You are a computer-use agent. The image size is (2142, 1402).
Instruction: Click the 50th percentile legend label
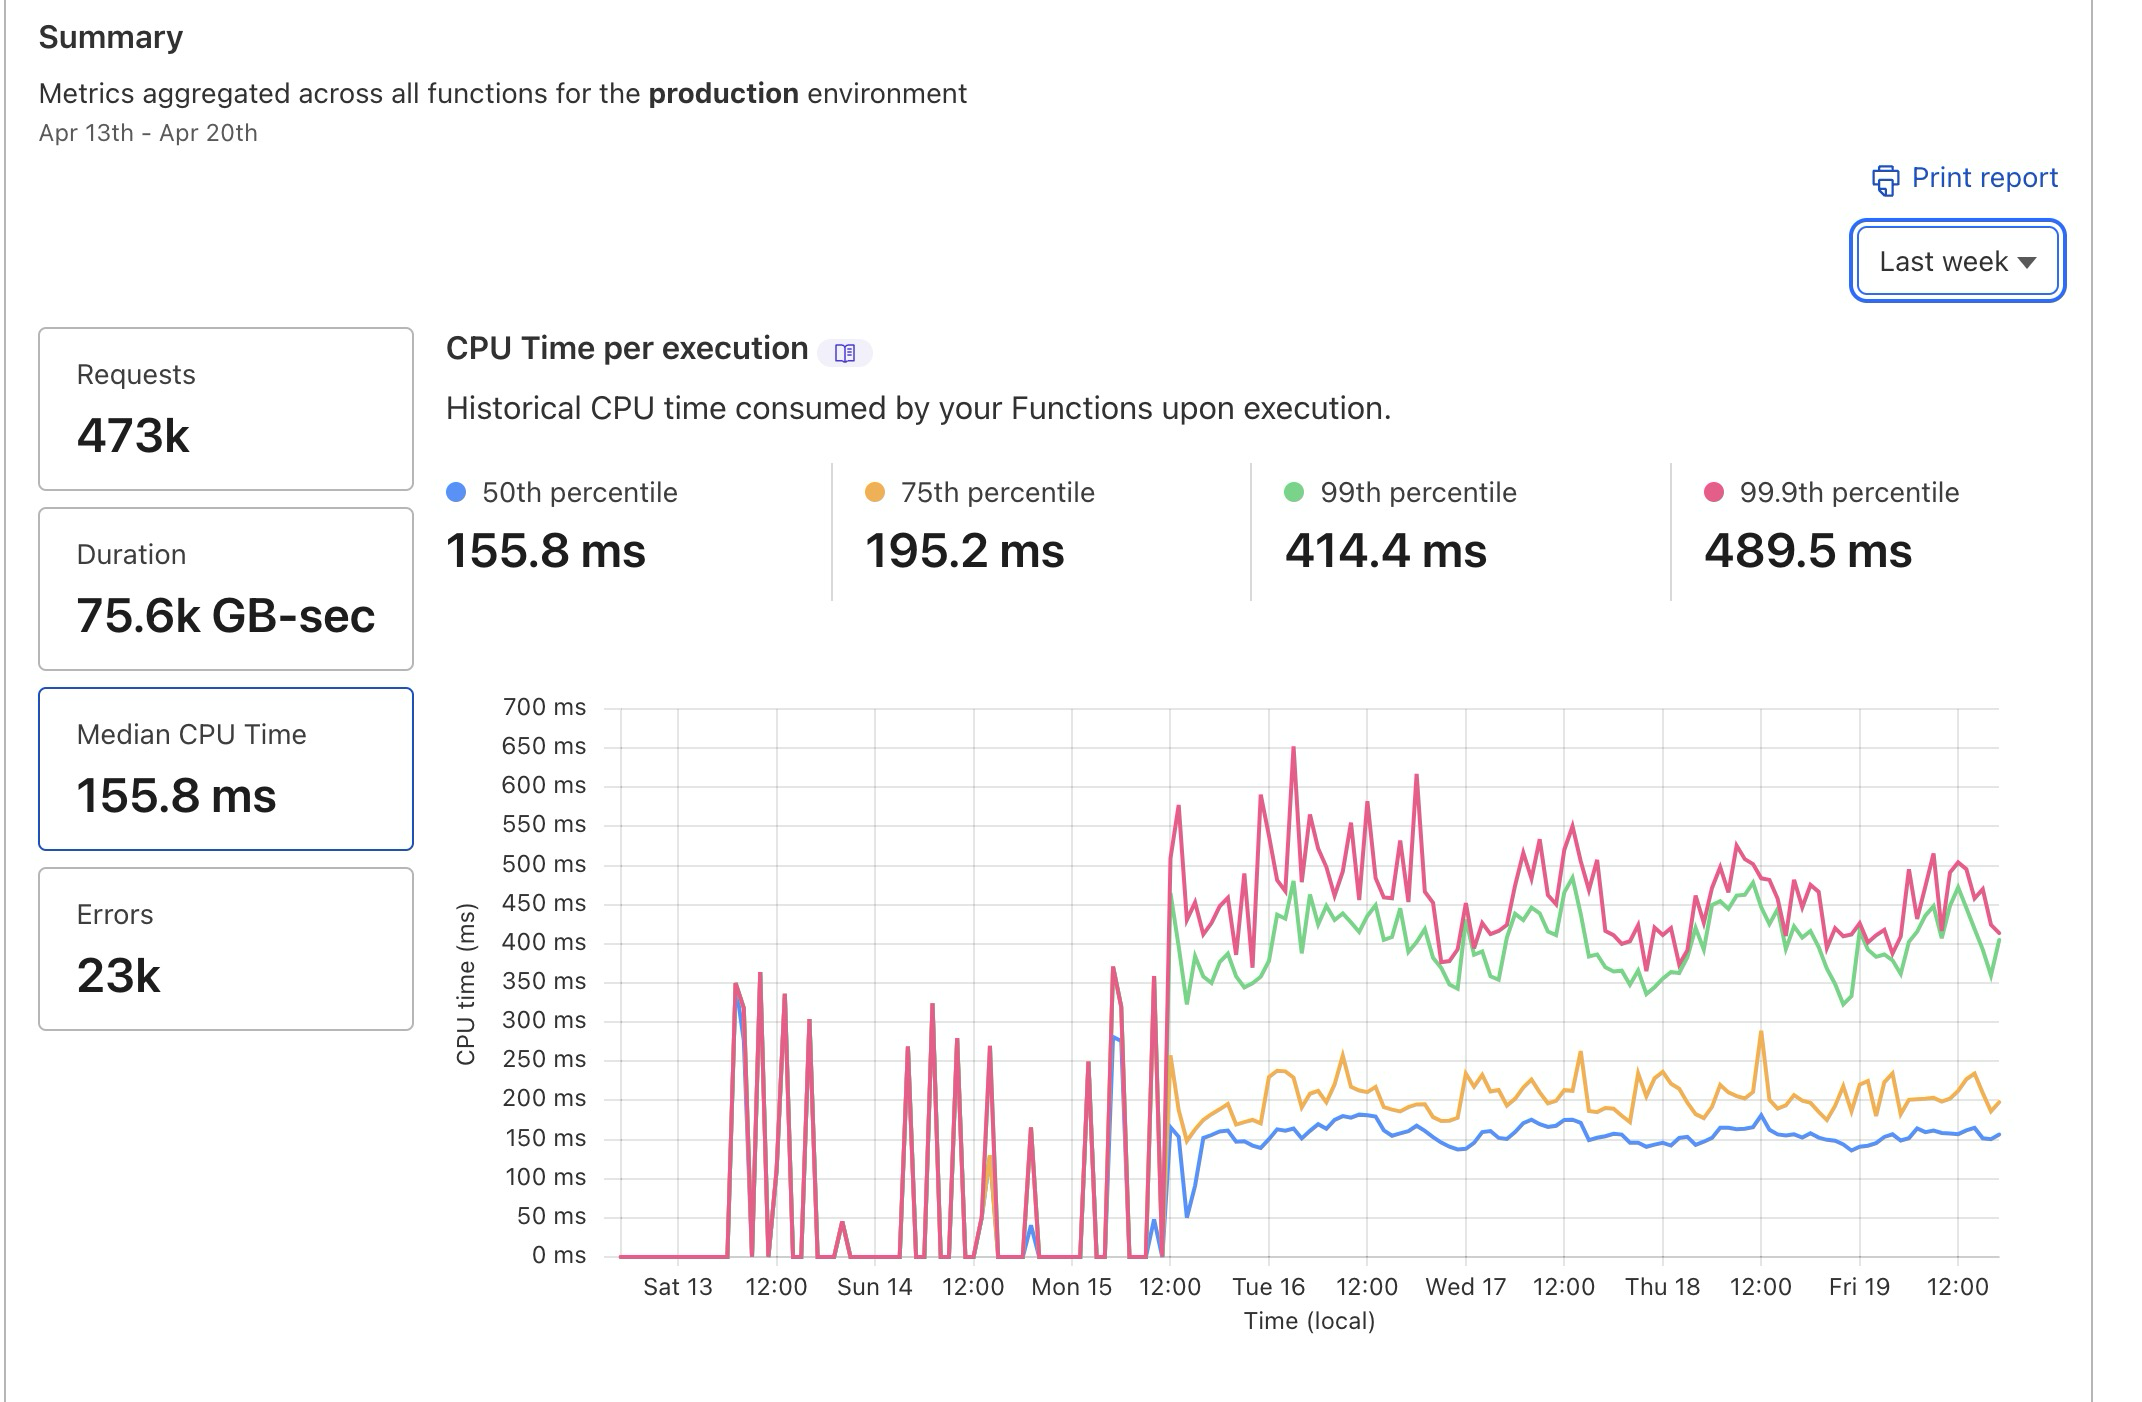pyautogui.click(x=579, y=492)
